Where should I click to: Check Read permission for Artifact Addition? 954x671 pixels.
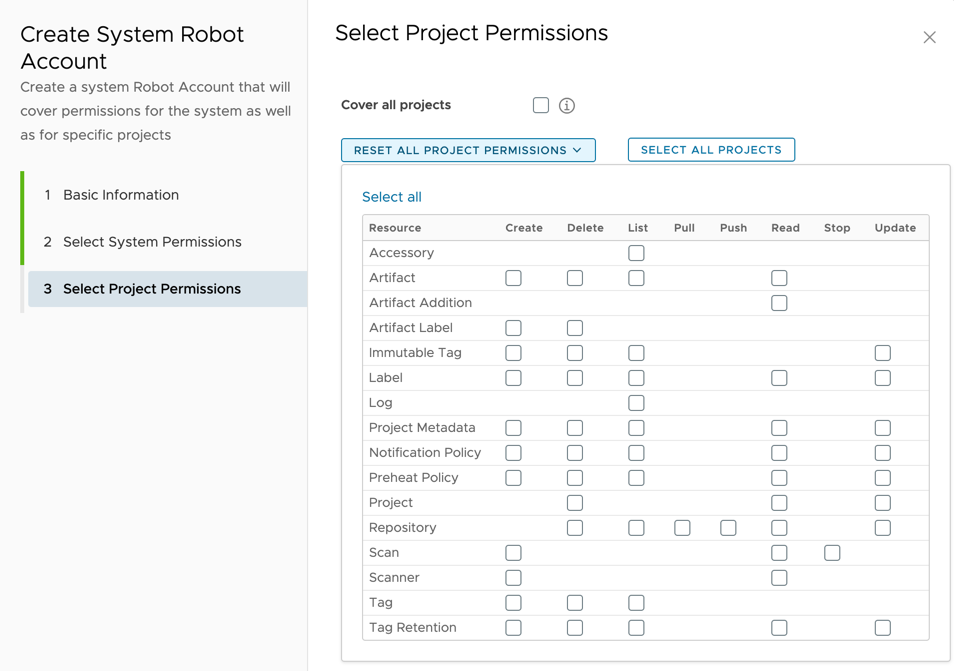click(x=779, y=302)
